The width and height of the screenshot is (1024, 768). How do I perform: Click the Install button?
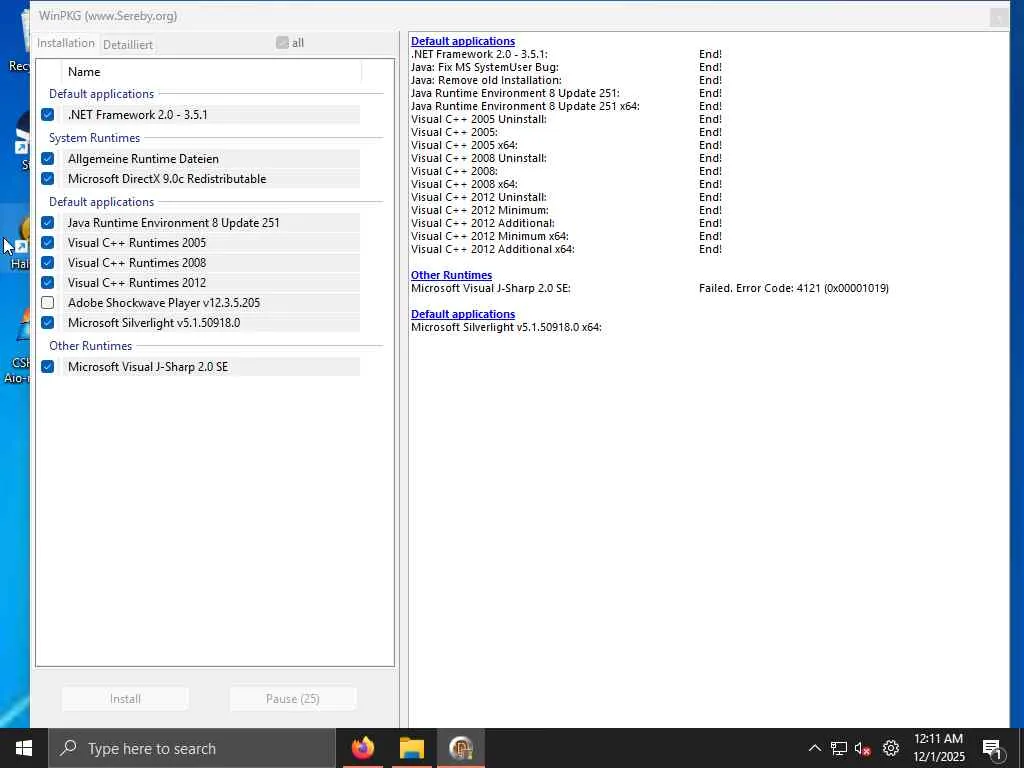[125, 699]
